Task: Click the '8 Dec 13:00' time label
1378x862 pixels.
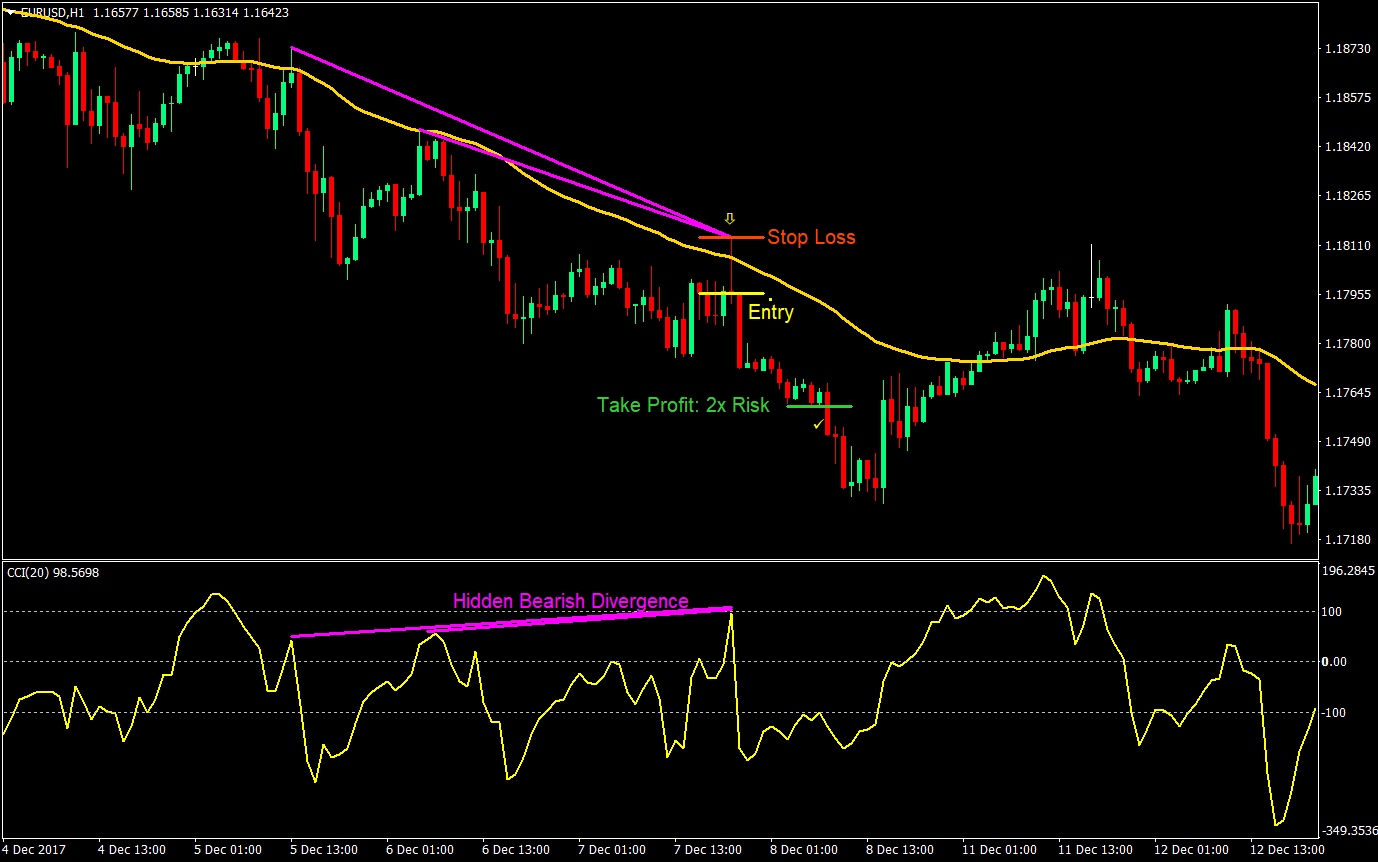Action: (900, 850)
